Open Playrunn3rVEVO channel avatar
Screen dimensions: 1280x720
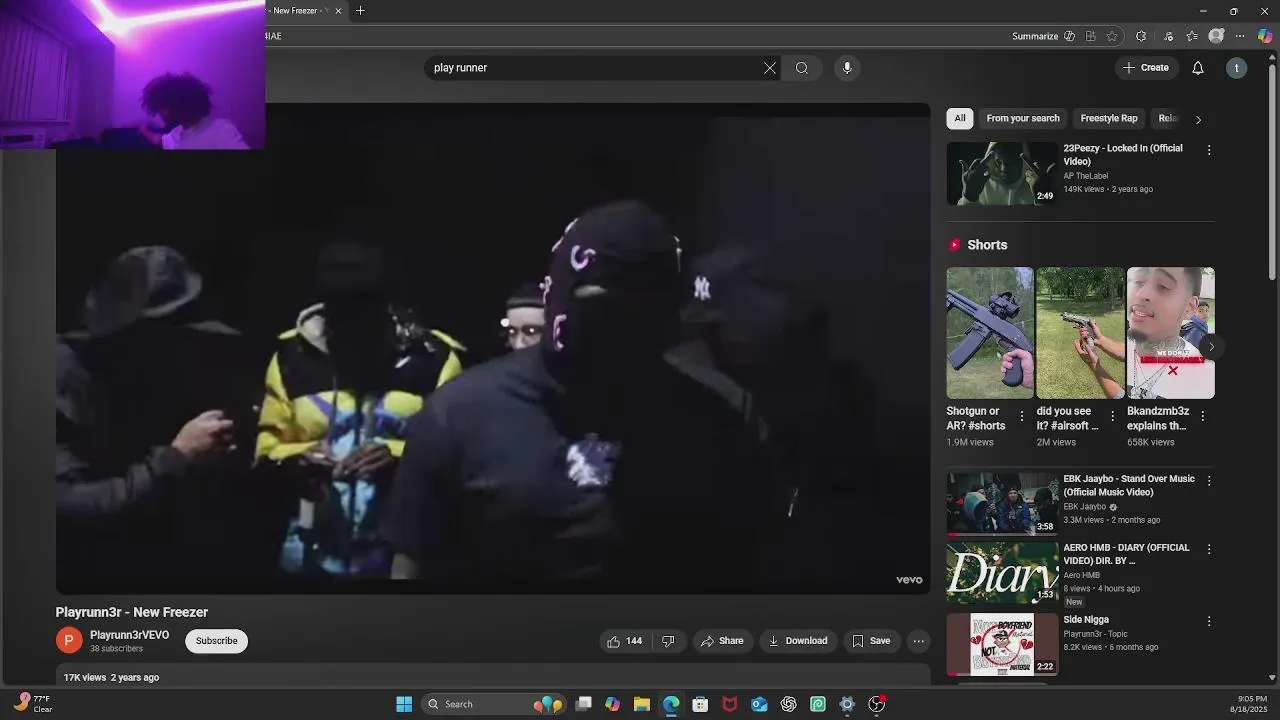(69, 641)
